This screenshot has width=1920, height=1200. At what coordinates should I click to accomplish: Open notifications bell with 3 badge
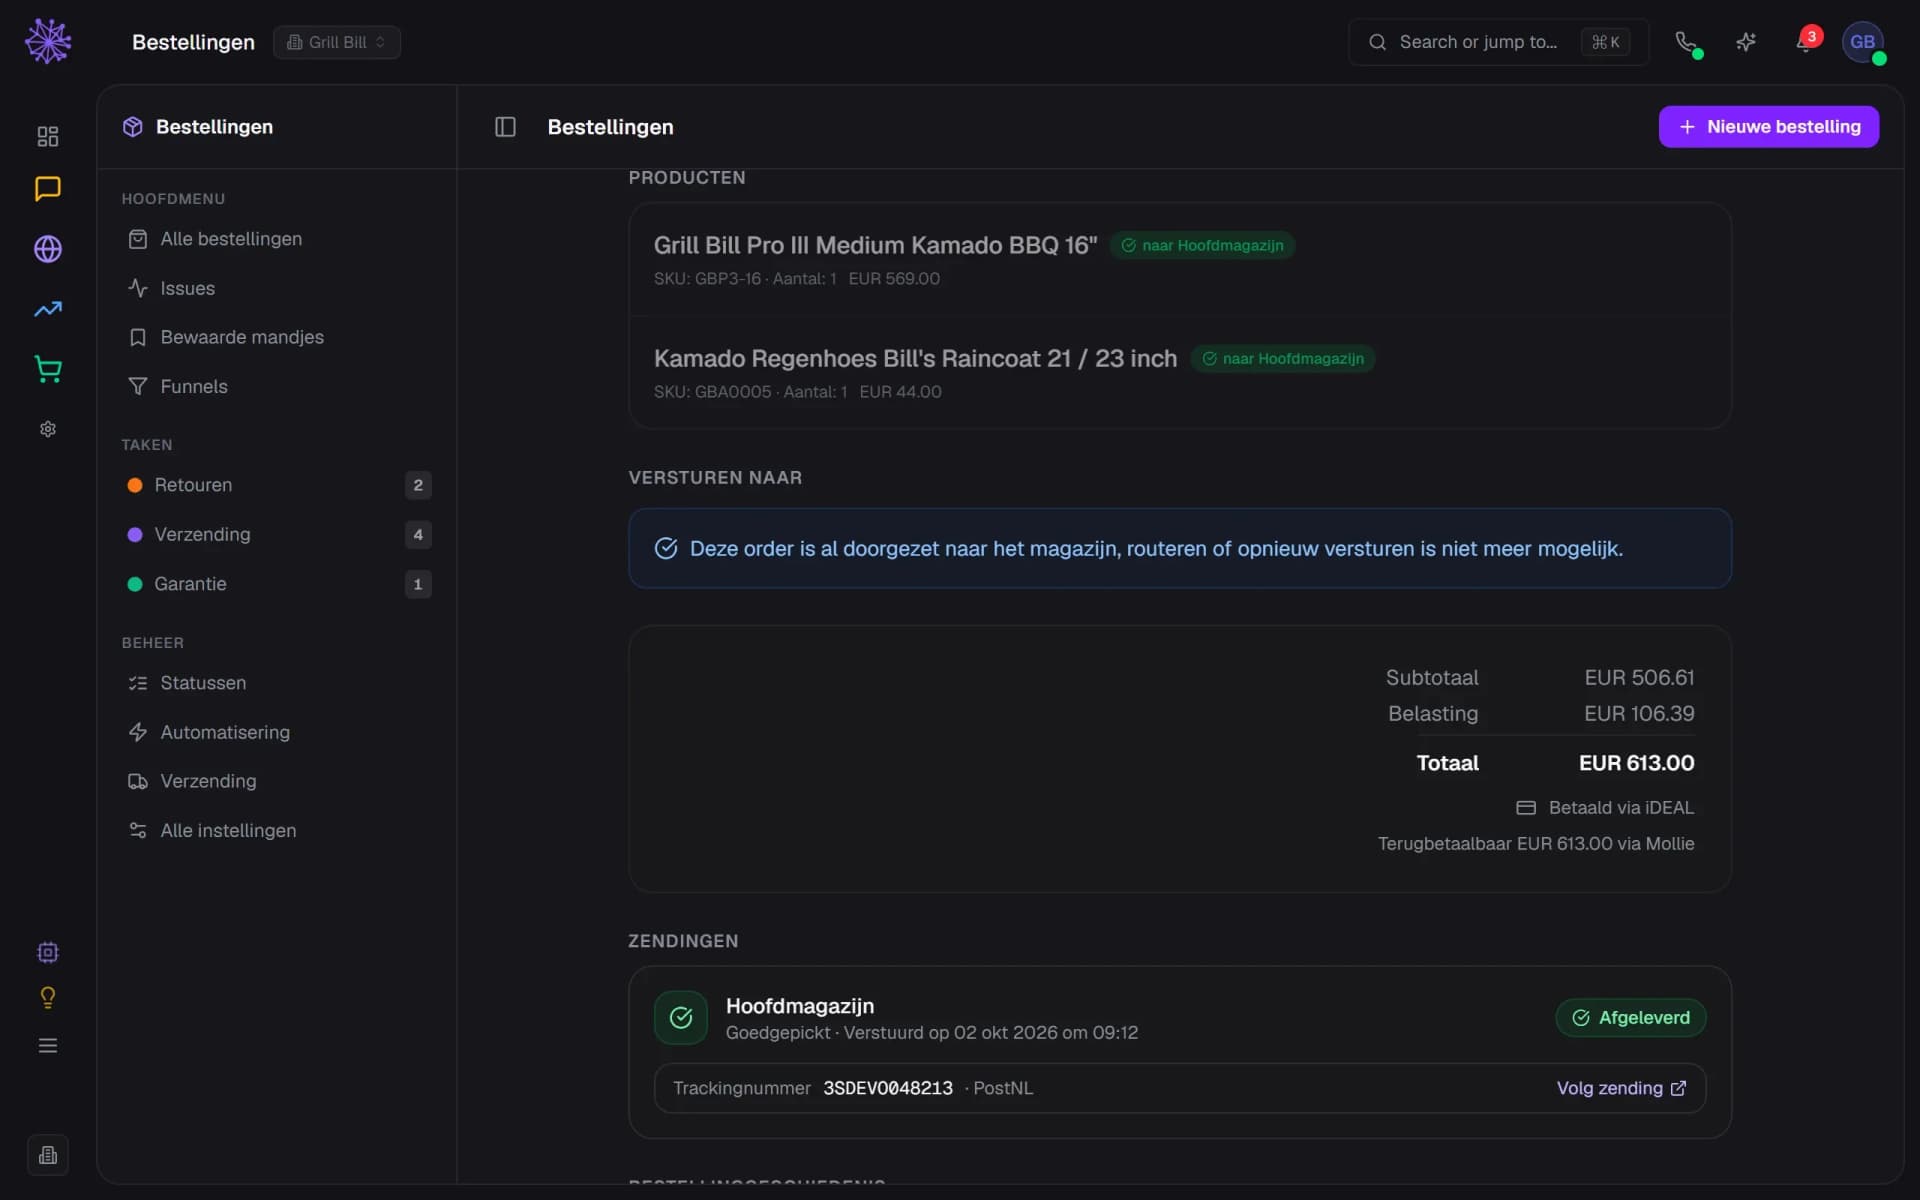(x=1806, y=42)
